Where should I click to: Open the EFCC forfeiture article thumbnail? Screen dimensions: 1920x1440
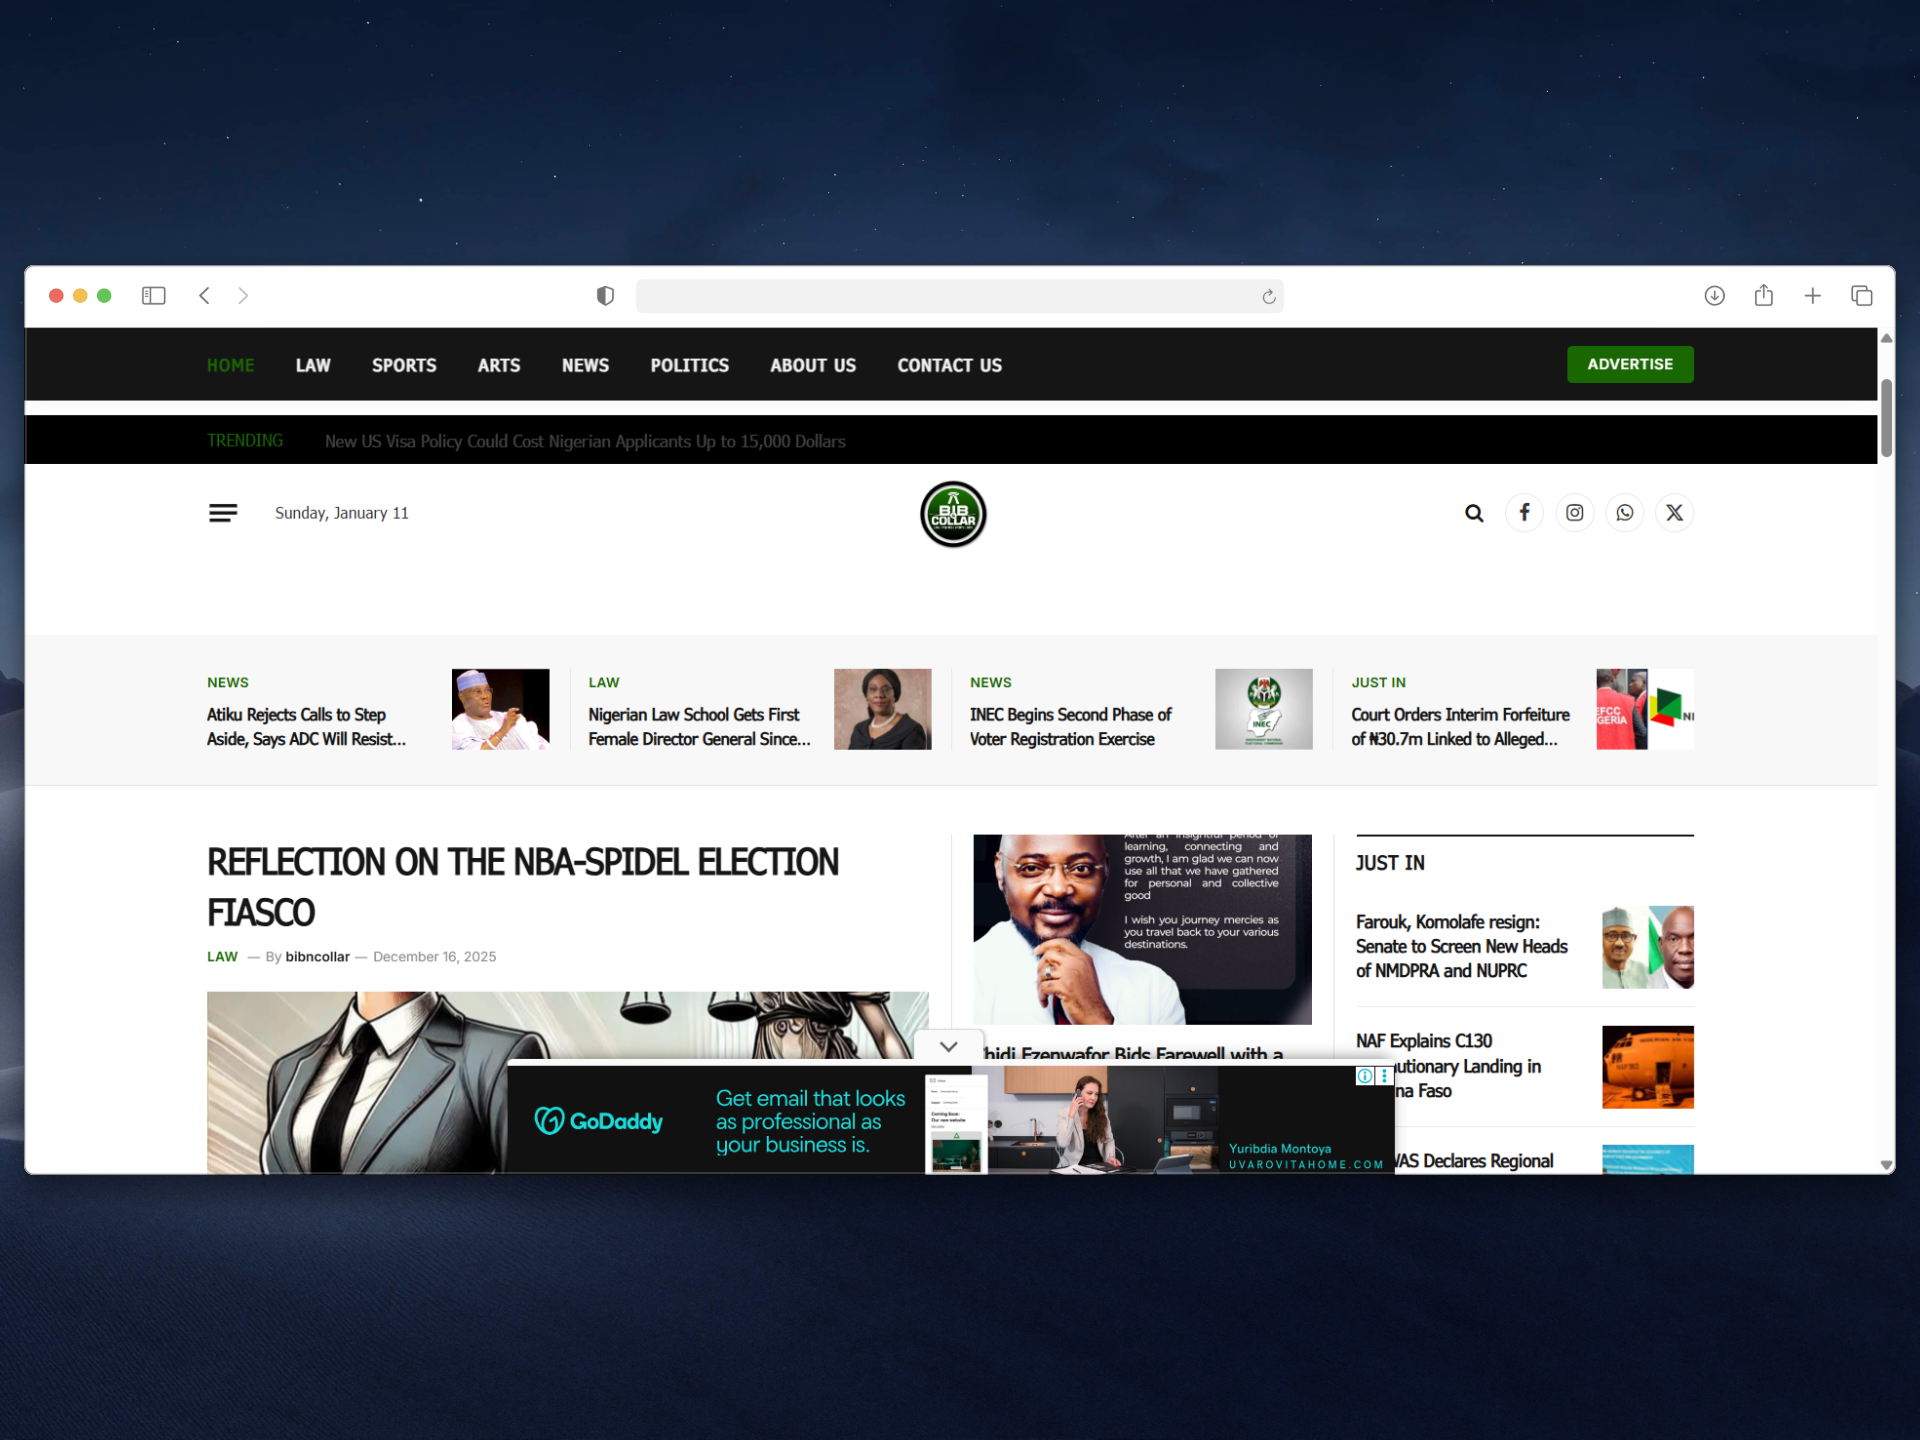tap(1645, 709)
